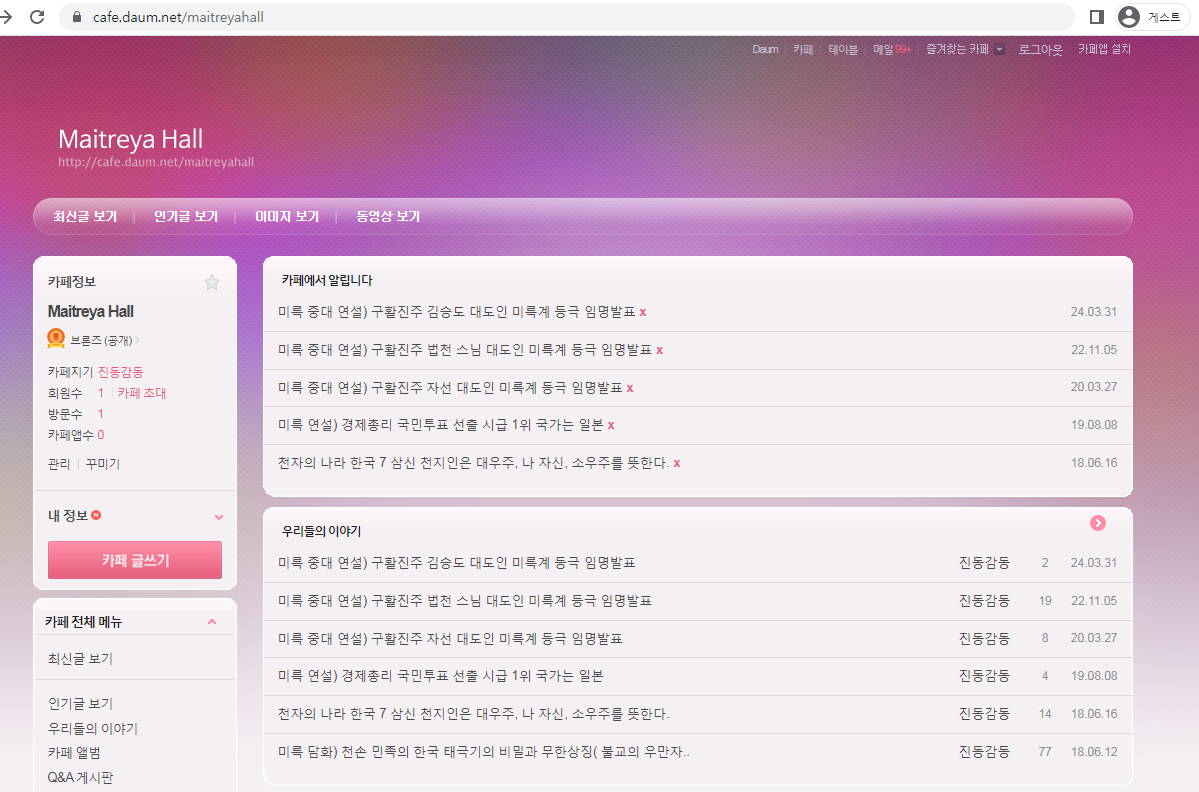
Task: Open notice 천자의 나라 한국 7 삼신 post
Action: 473,463
